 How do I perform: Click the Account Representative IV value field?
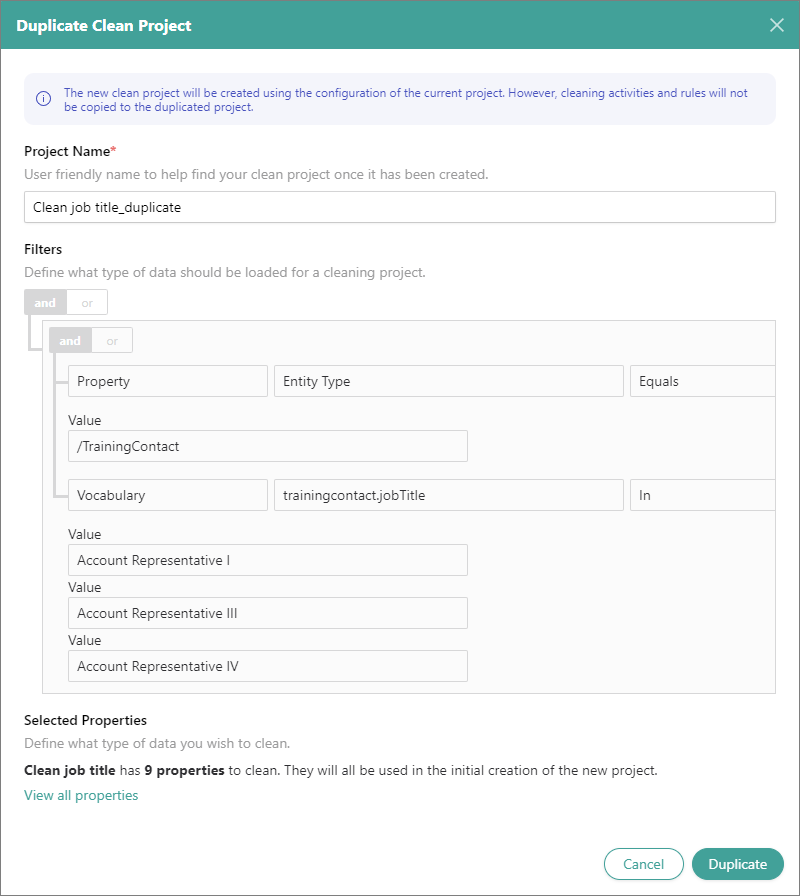click(x=268, y=666)
